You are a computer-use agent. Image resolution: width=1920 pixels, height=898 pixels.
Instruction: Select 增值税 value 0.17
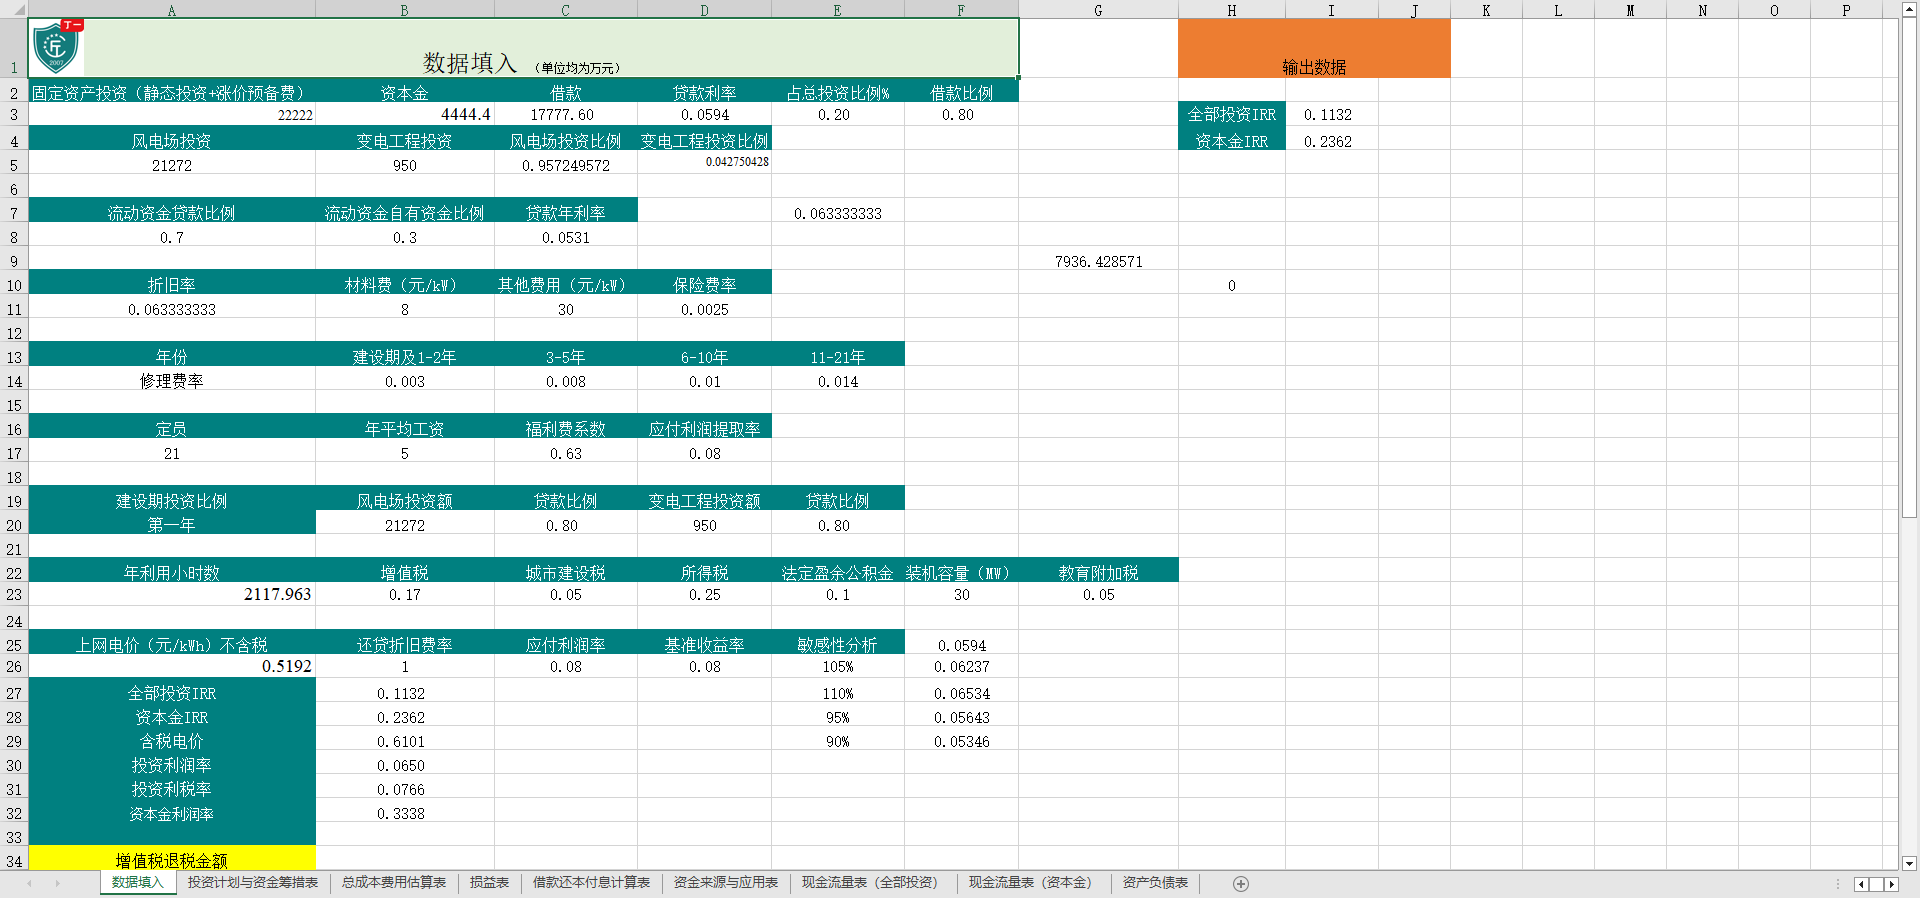pyautogui.click(x=404, y=594)
